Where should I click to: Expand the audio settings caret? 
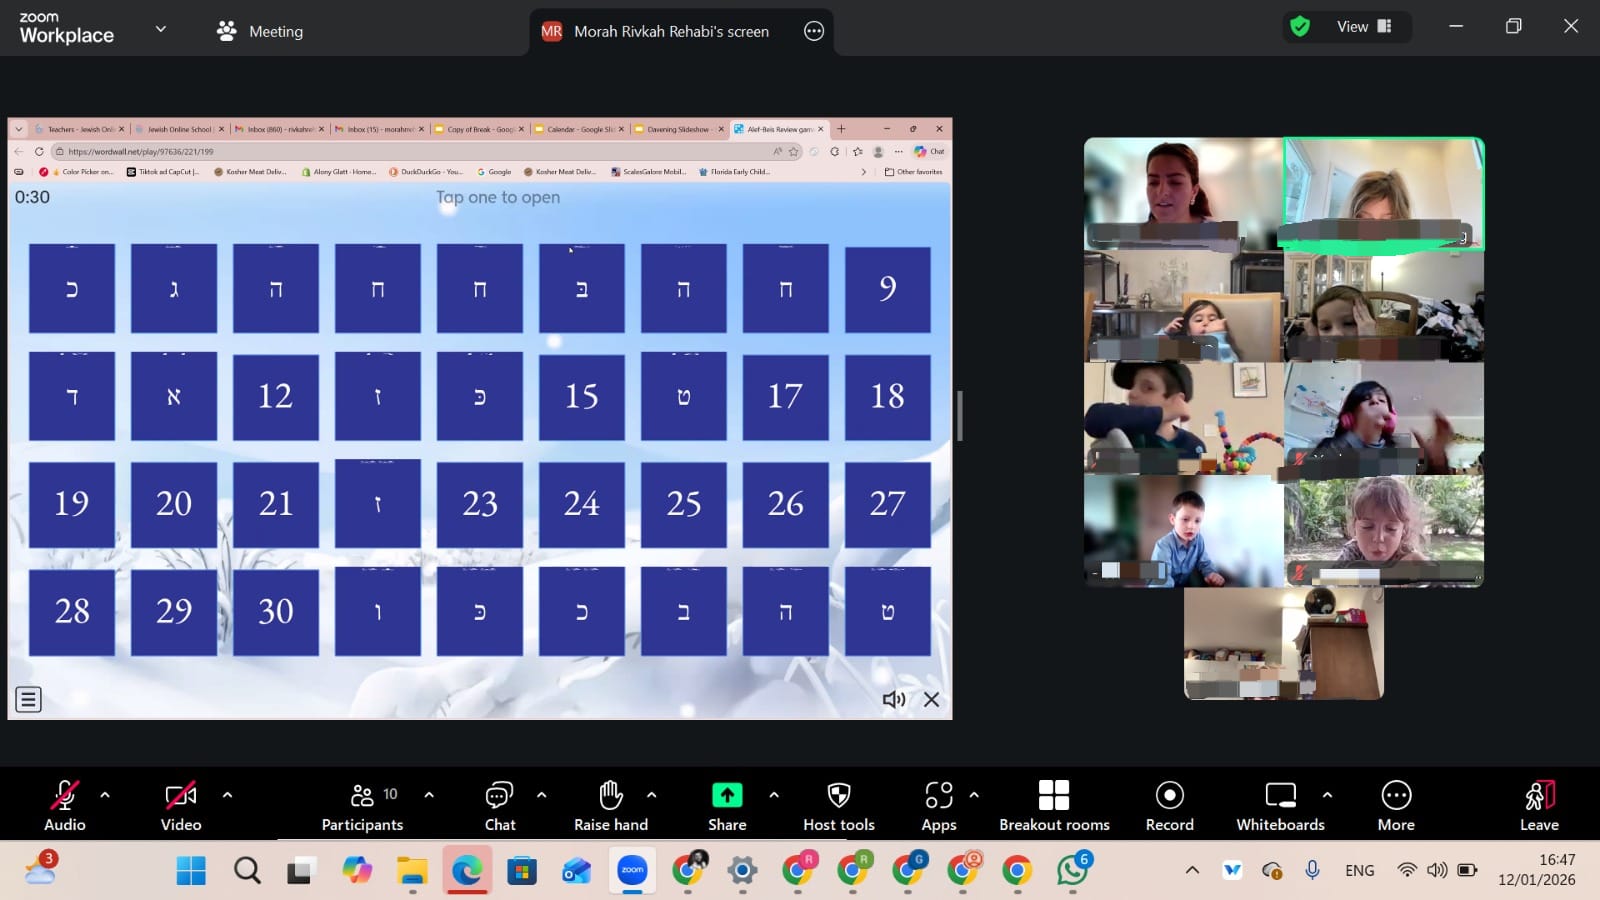(x=105, y=795)
